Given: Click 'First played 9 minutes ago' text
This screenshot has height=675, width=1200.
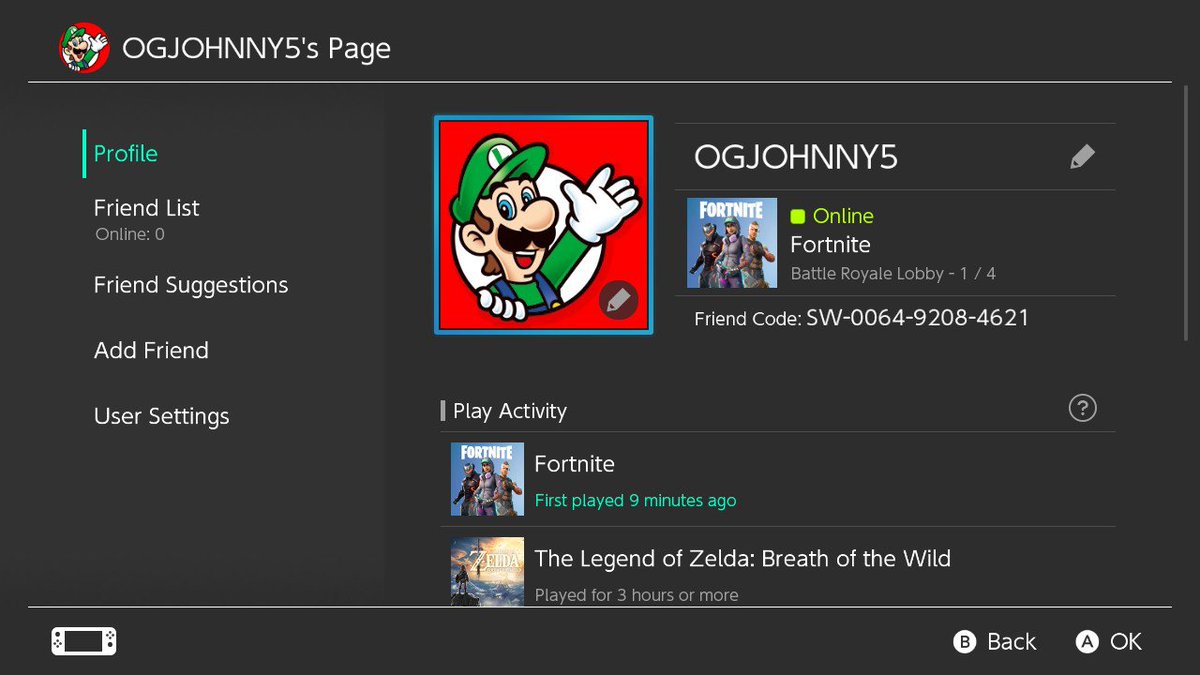Looking at the screenshot, I should [x=635, y=501].
